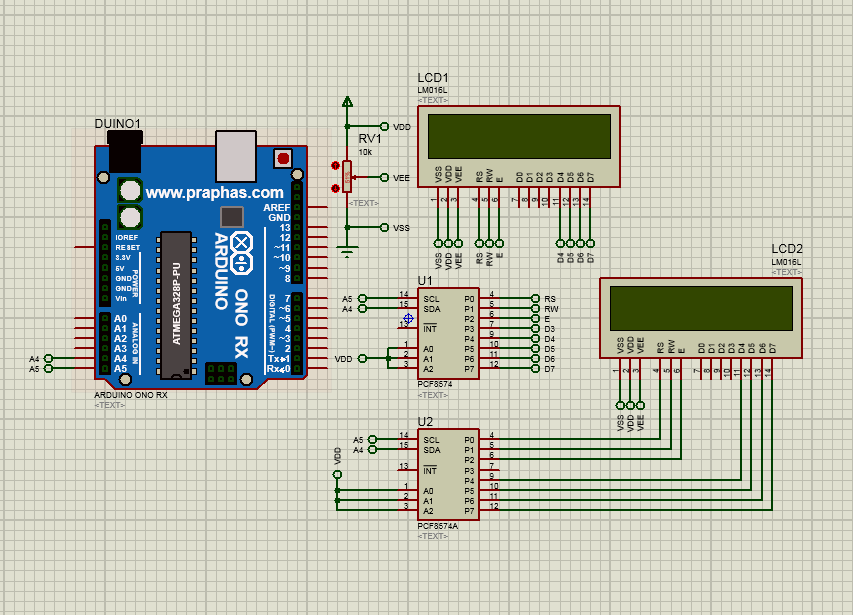Click the DUINO1 reference label
The height and width of the screenshot is (615, 853).
point(118,123)
